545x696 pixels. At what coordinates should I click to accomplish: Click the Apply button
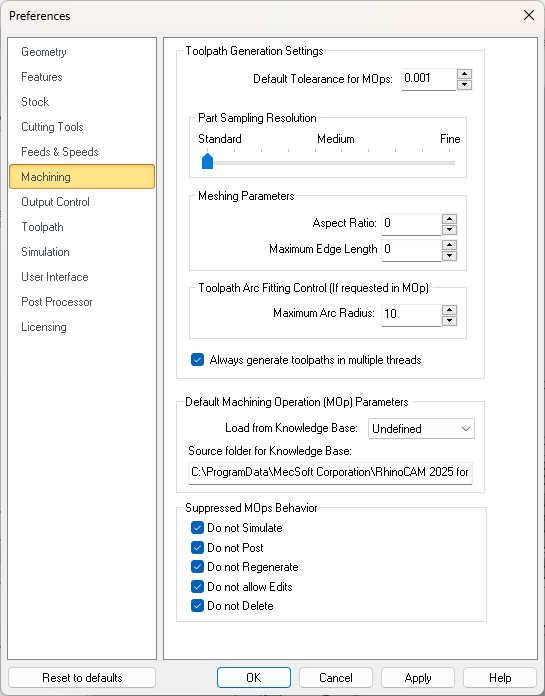click(418, 678)
